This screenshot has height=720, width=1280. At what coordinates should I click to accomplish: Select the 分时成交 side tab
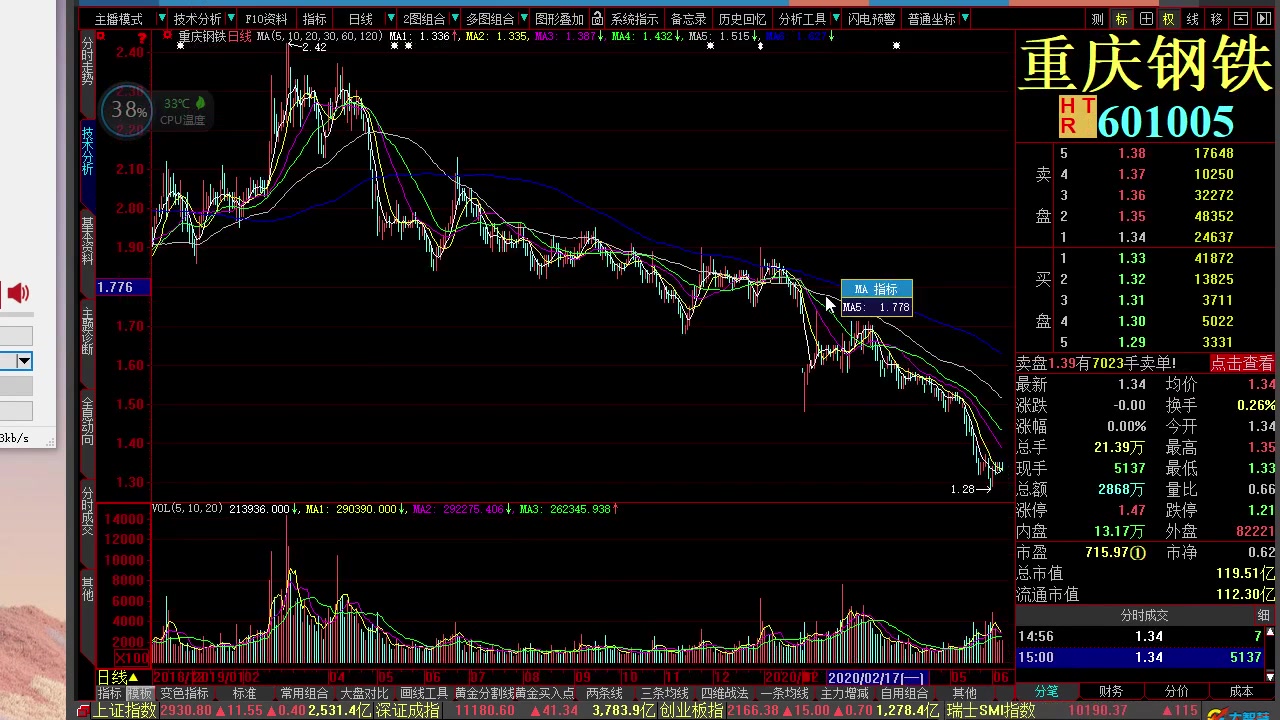click(x=88, y=511)
